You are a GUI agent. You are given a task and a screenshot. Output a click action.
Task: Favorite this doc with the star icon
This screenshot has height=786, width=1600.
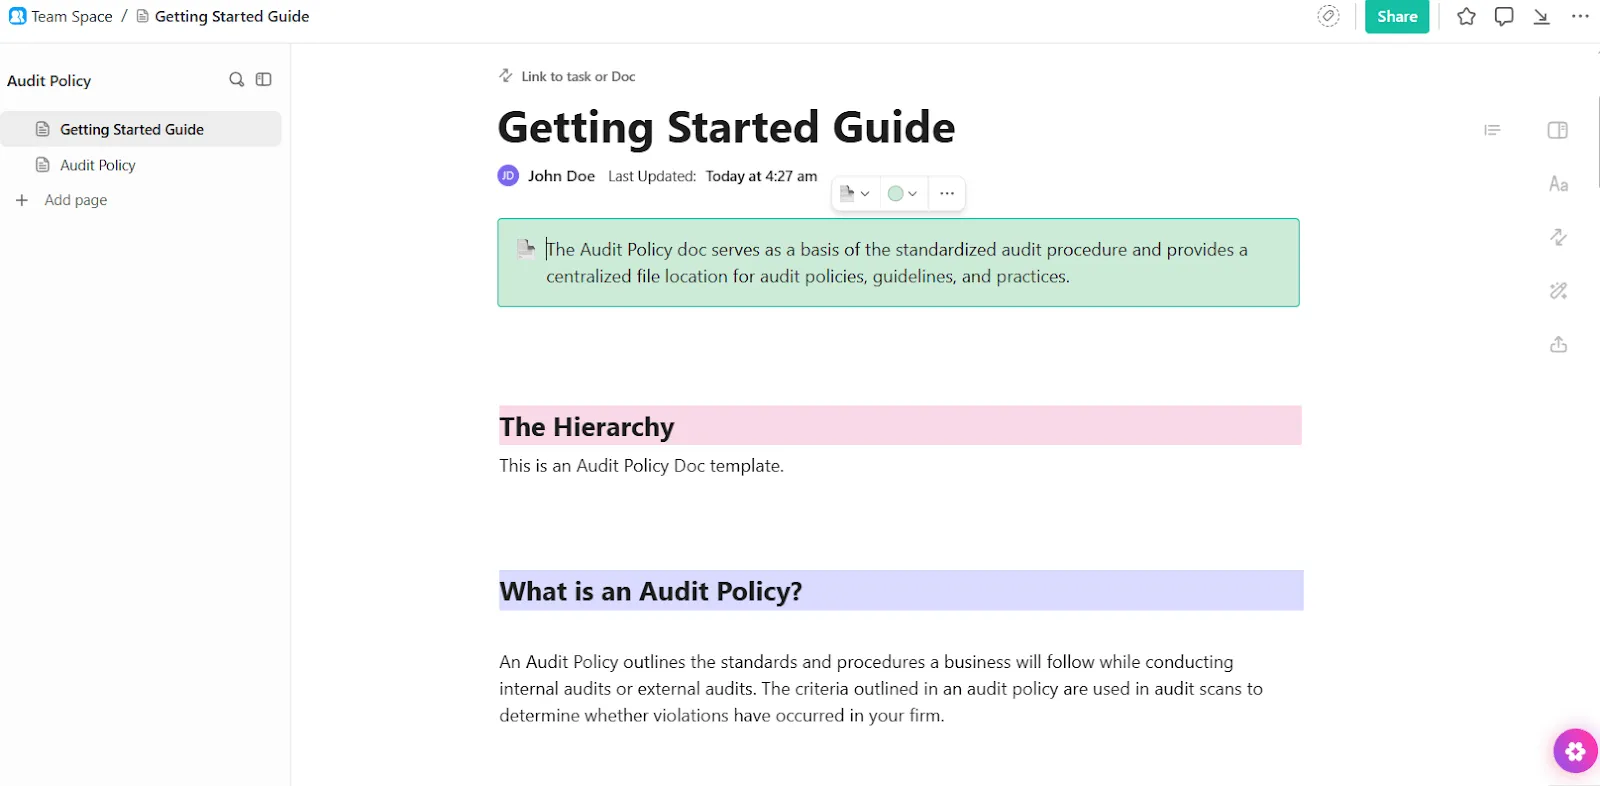[x=1466, y=17]
